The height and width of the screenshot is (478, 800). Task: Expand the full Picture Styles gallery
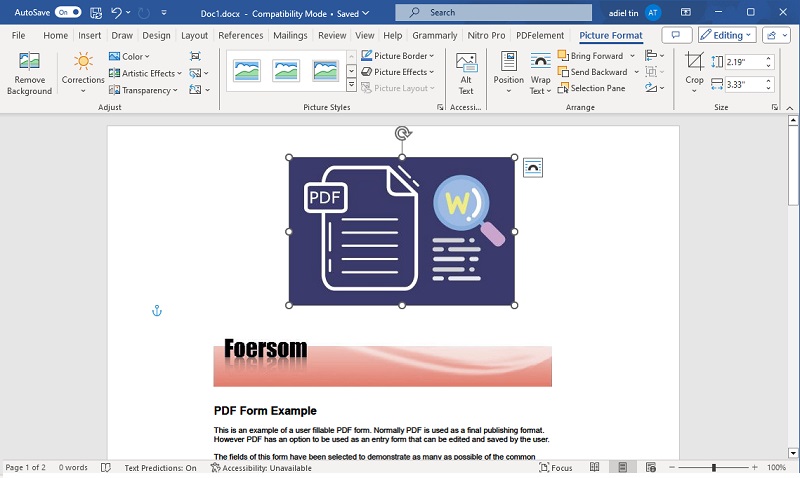point(352,85)
